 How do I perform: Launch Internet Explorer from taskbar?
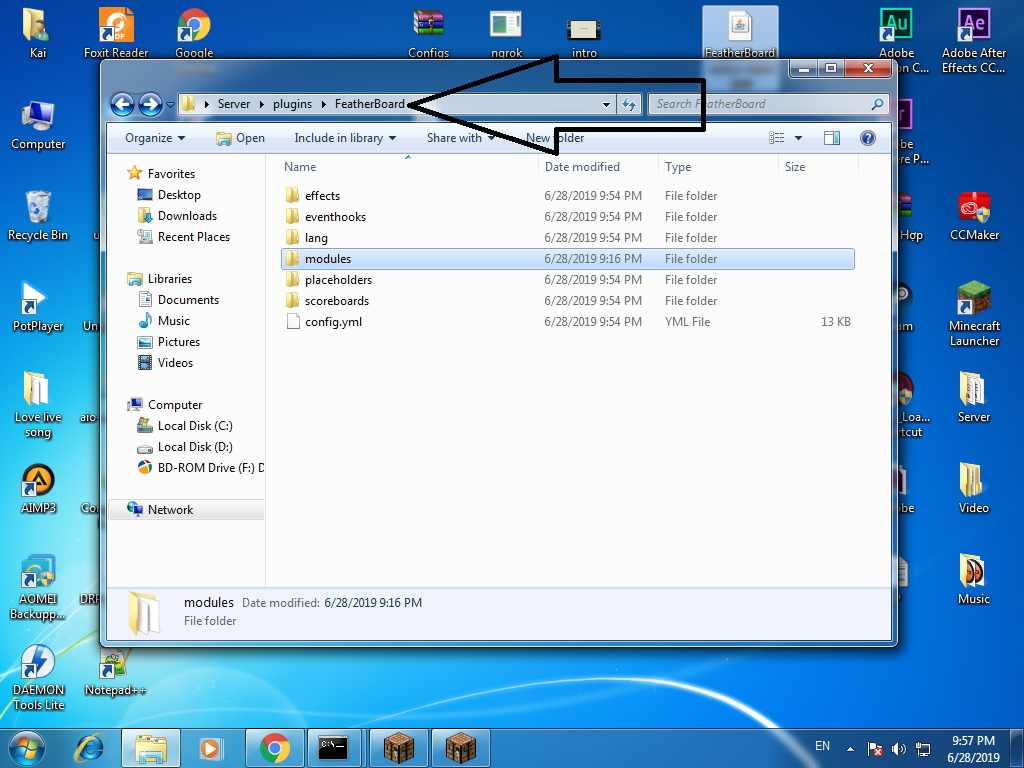pyautogui.click(x=89, y=748)
